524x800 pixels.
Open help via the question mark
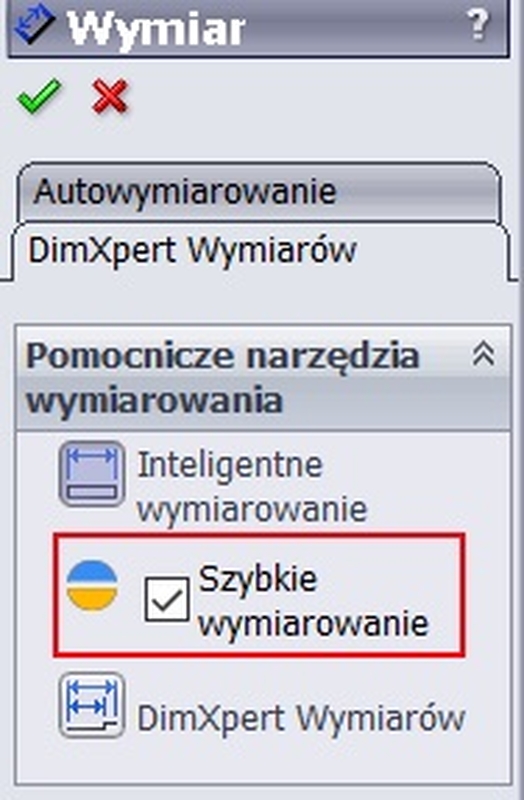click(x=478, y=25)
